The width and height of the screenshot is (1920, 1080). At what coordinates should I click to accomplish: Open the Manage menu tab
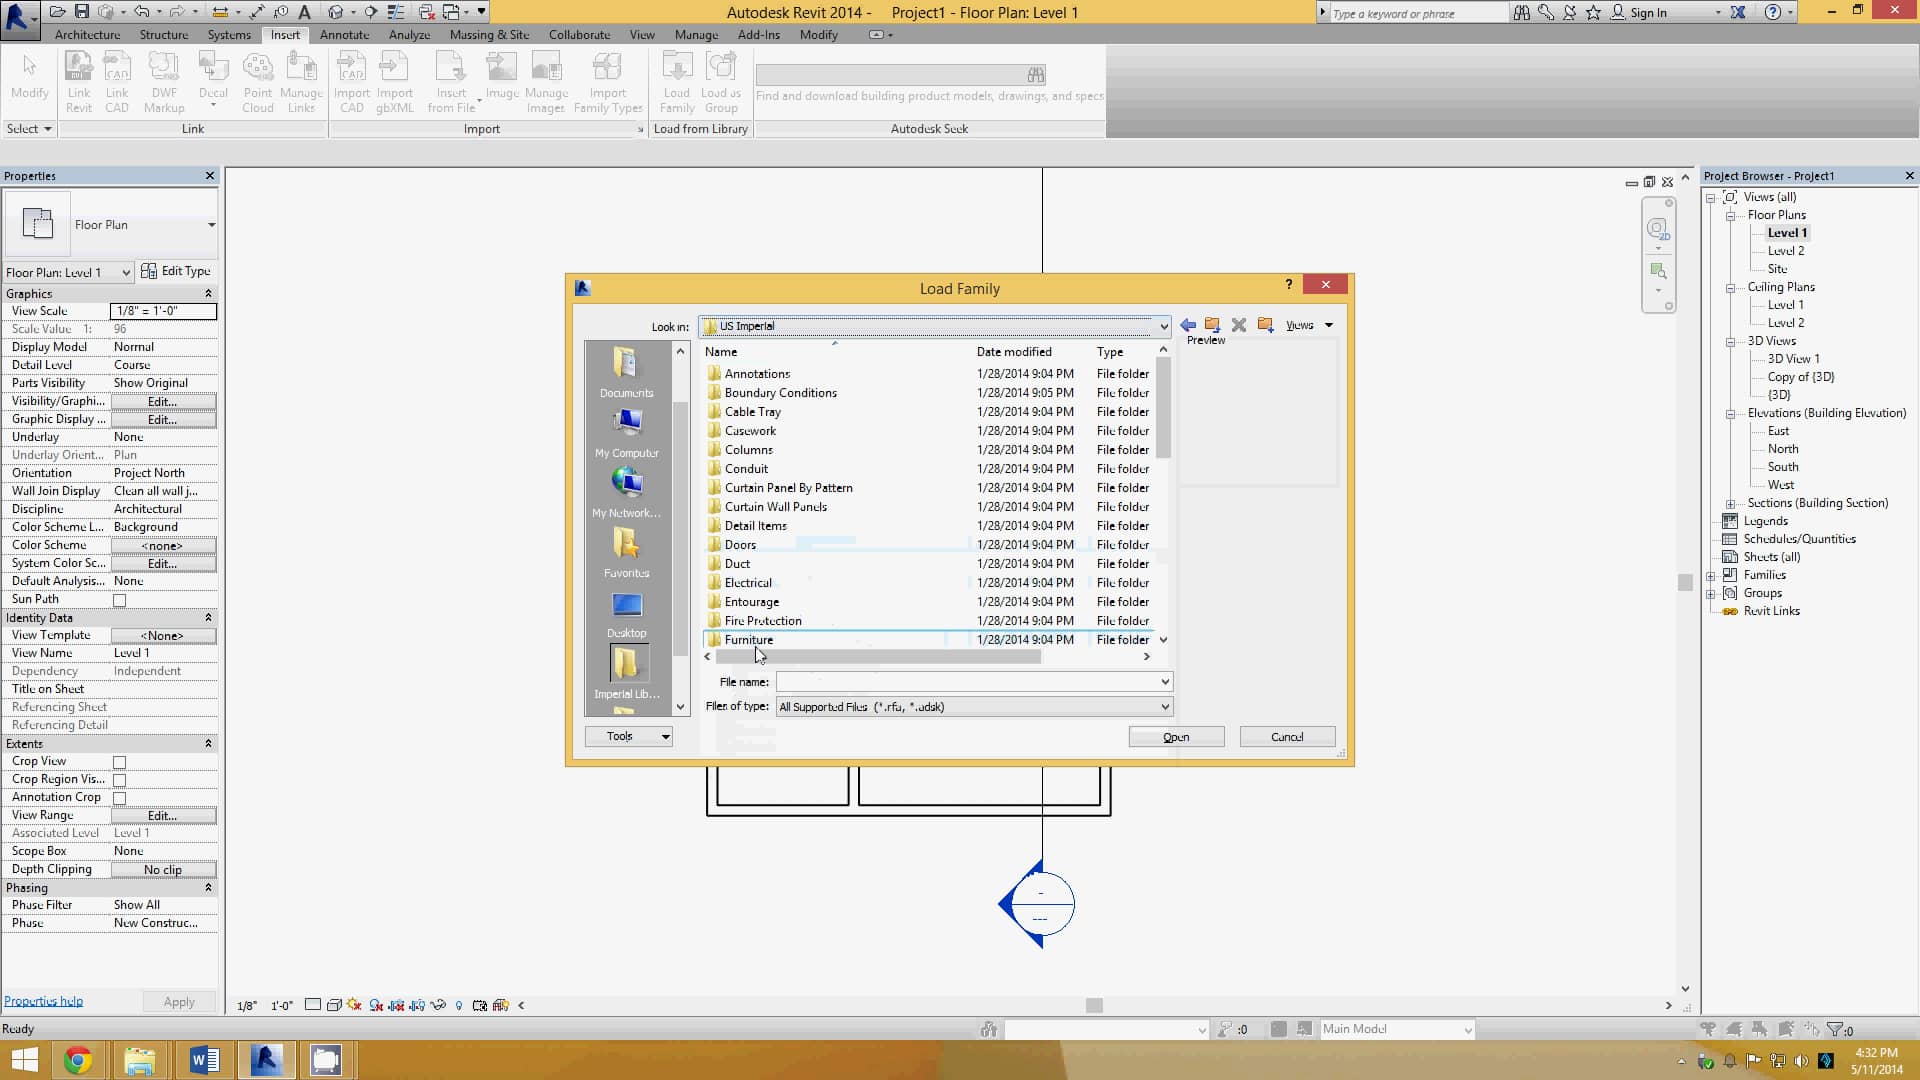697,34
